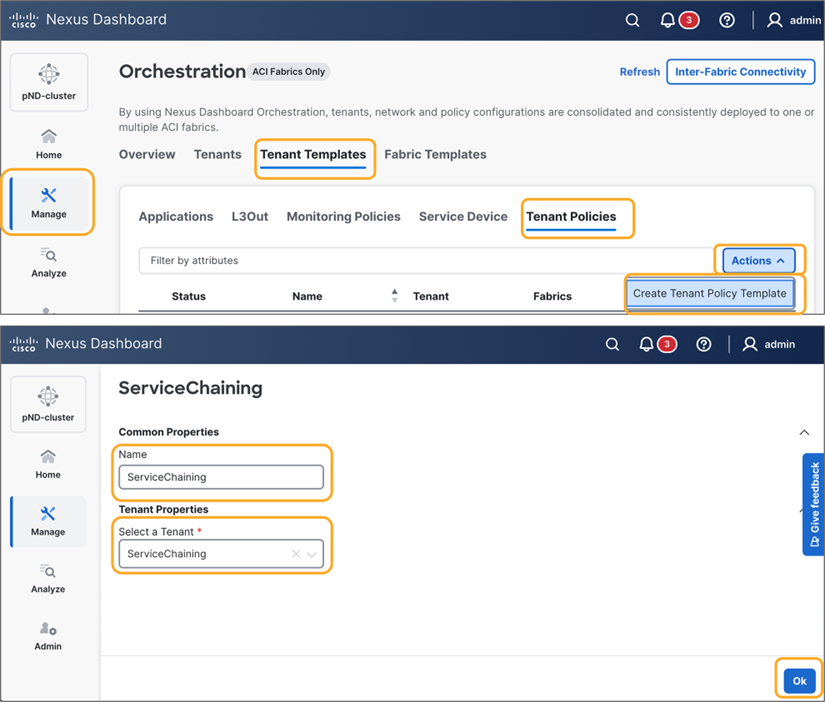The image size is (825, 702).
Task: Open Manage in the top sidebar
Action: [49, 203]
